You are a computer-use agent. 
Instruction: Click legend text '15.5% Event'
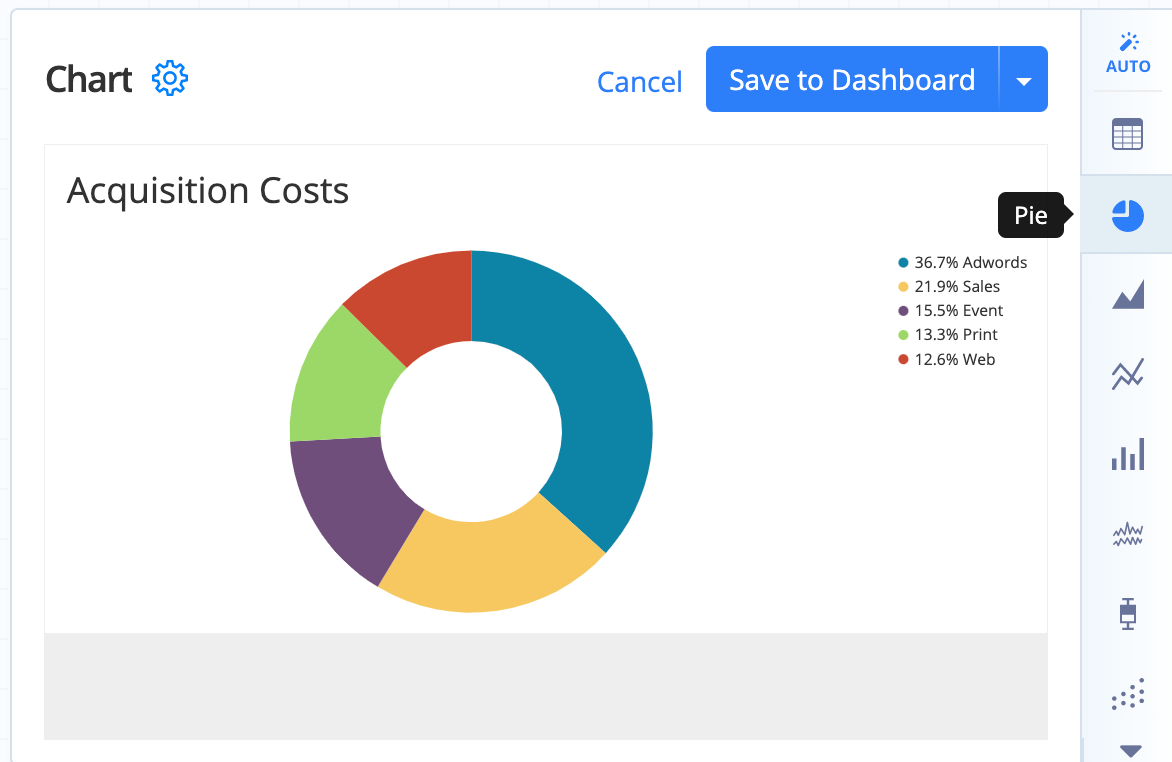pos(959,310)
